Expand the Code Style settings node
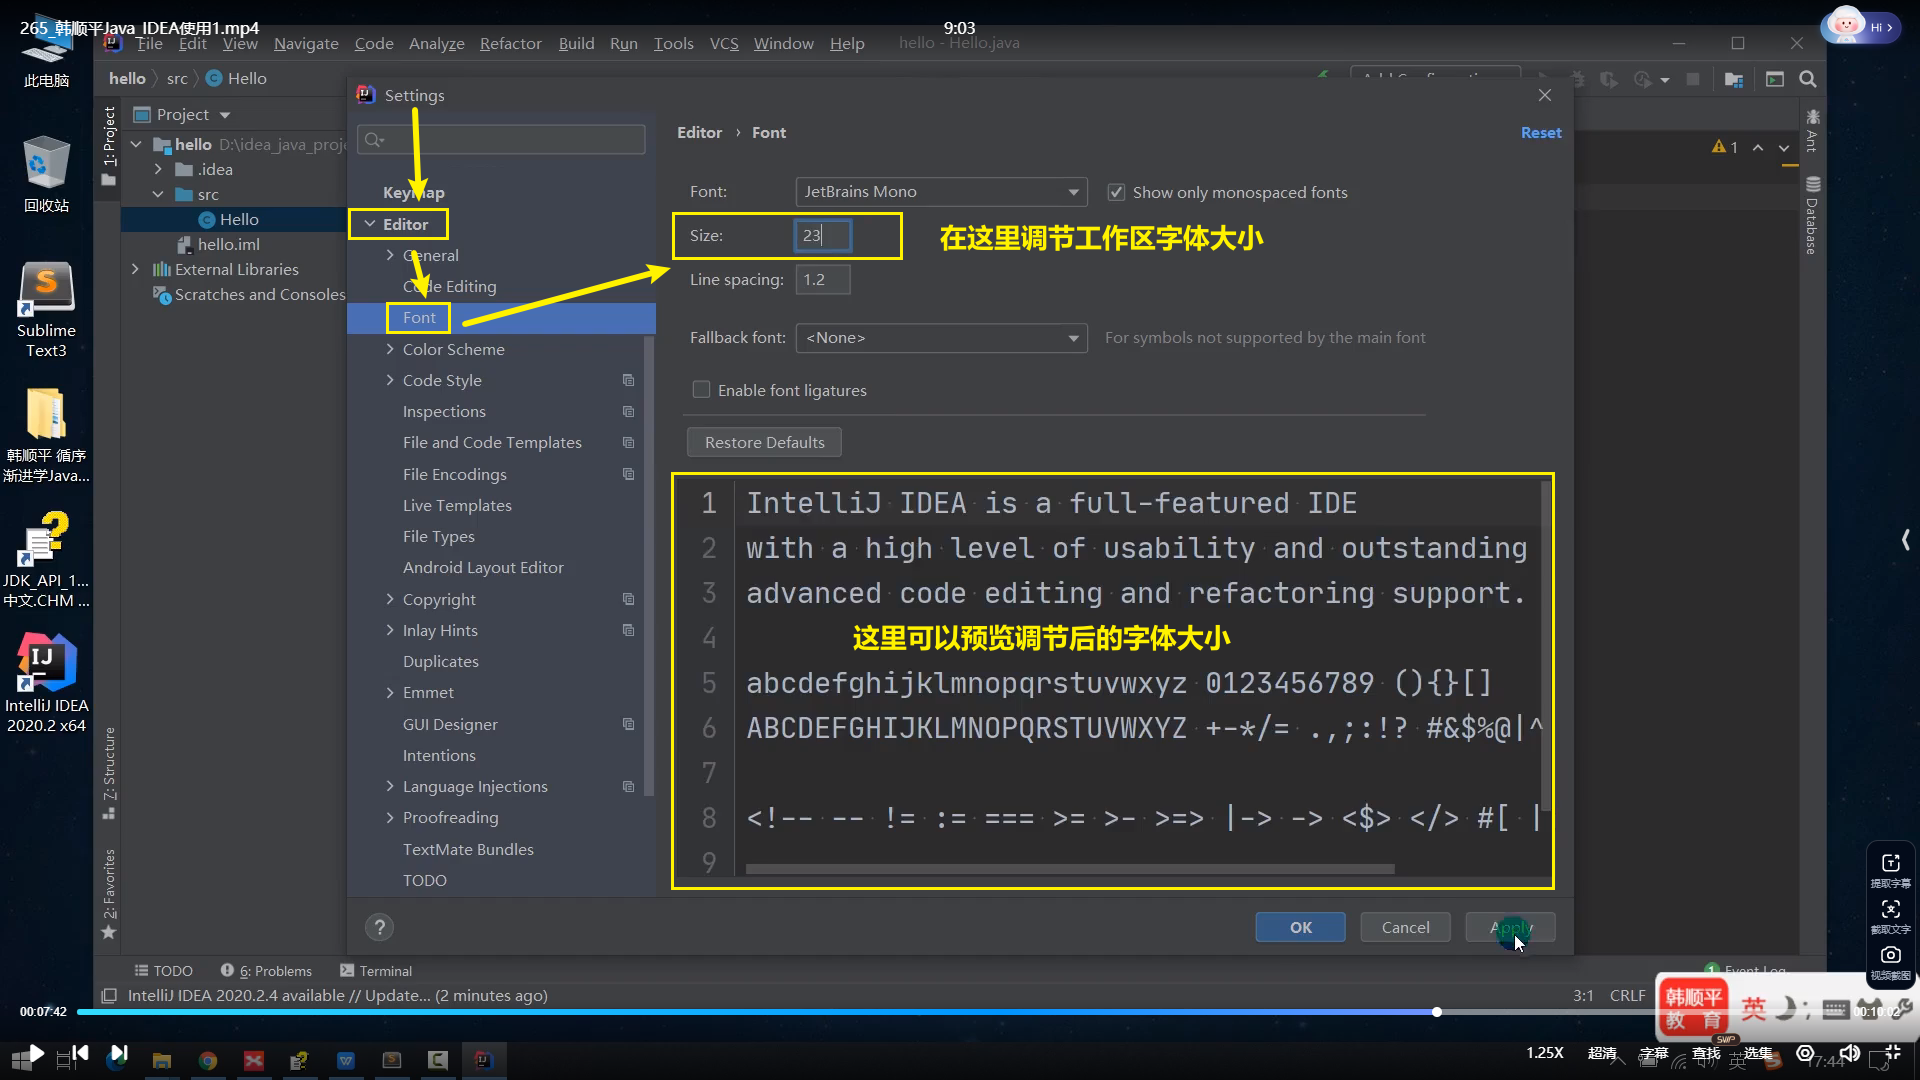Image resolution: width=1920 pixels, height=1080 pixels. (x=390, y=380)
